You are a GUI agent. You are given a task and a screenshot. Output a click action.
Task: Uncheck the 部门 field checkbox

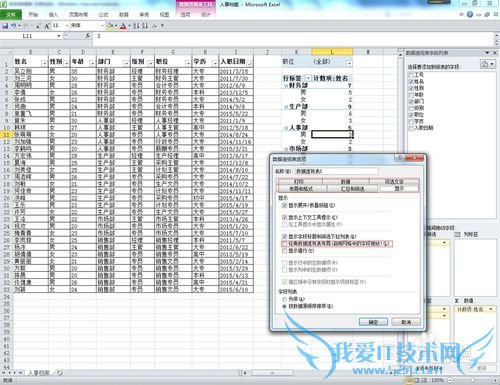411,101
